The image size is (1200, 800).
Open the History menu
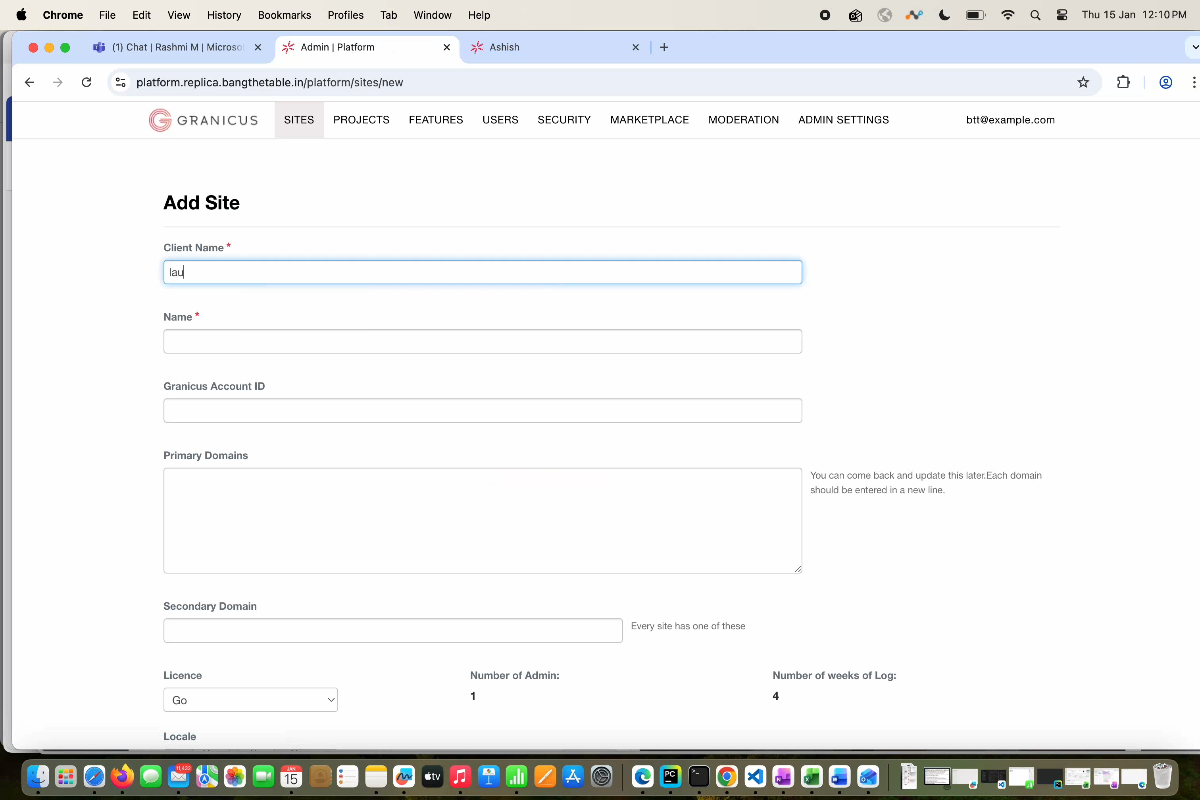tap(223, 15)
